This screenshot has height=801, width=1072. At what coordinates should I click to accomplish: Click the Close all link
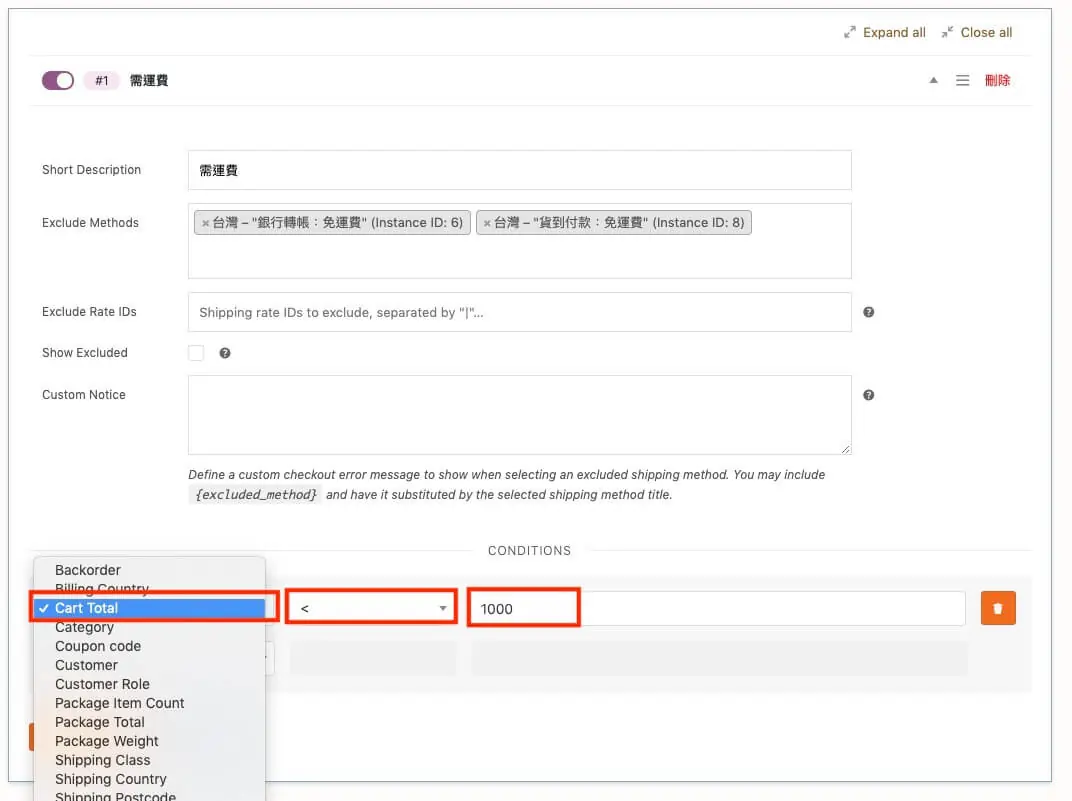click(977, 32)
